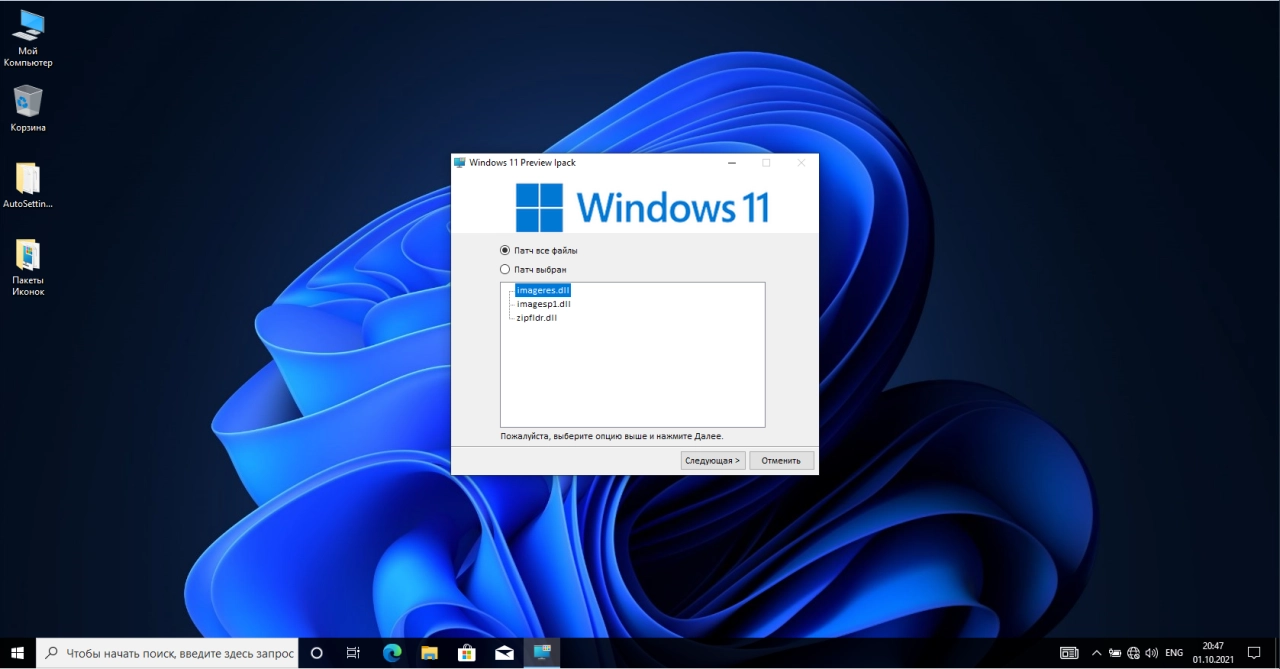Select the 'Патч все файлы' radio option
The width and height of the screenshot is (1280, 669).
coord(539,250)
